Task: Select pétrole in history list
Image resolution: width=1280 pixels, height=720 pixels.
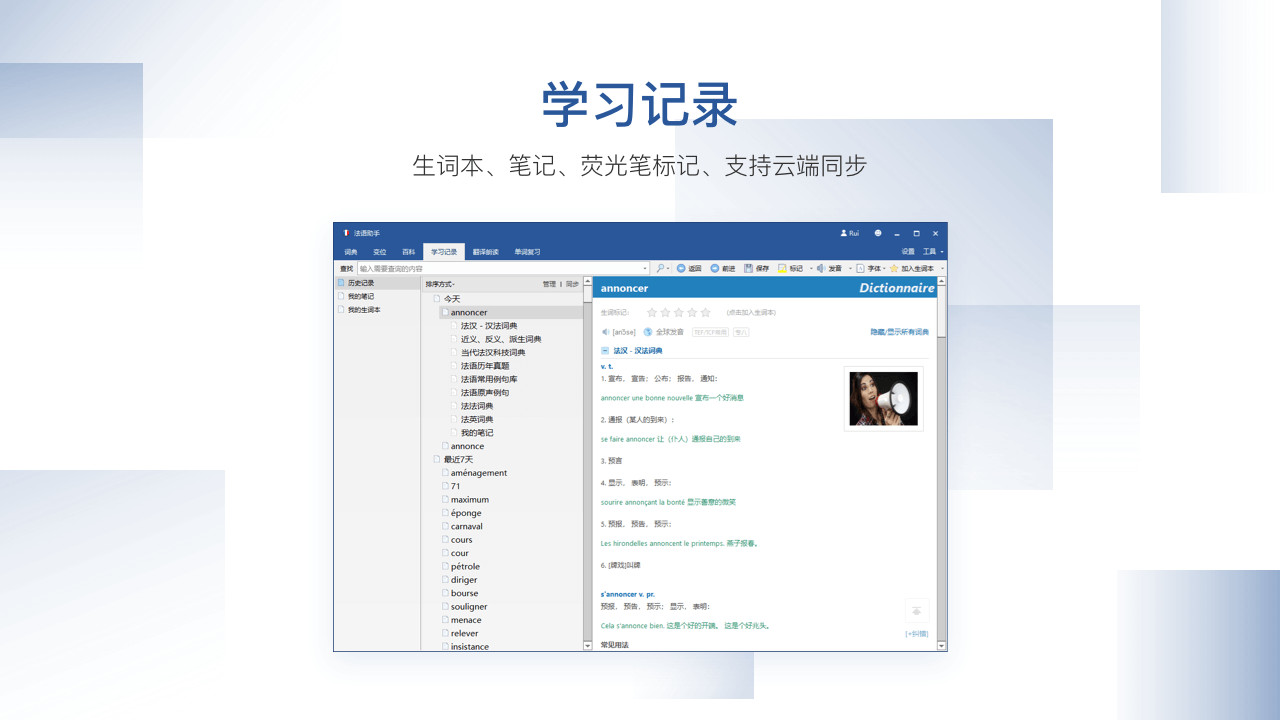Action: (x=465, y=566)
